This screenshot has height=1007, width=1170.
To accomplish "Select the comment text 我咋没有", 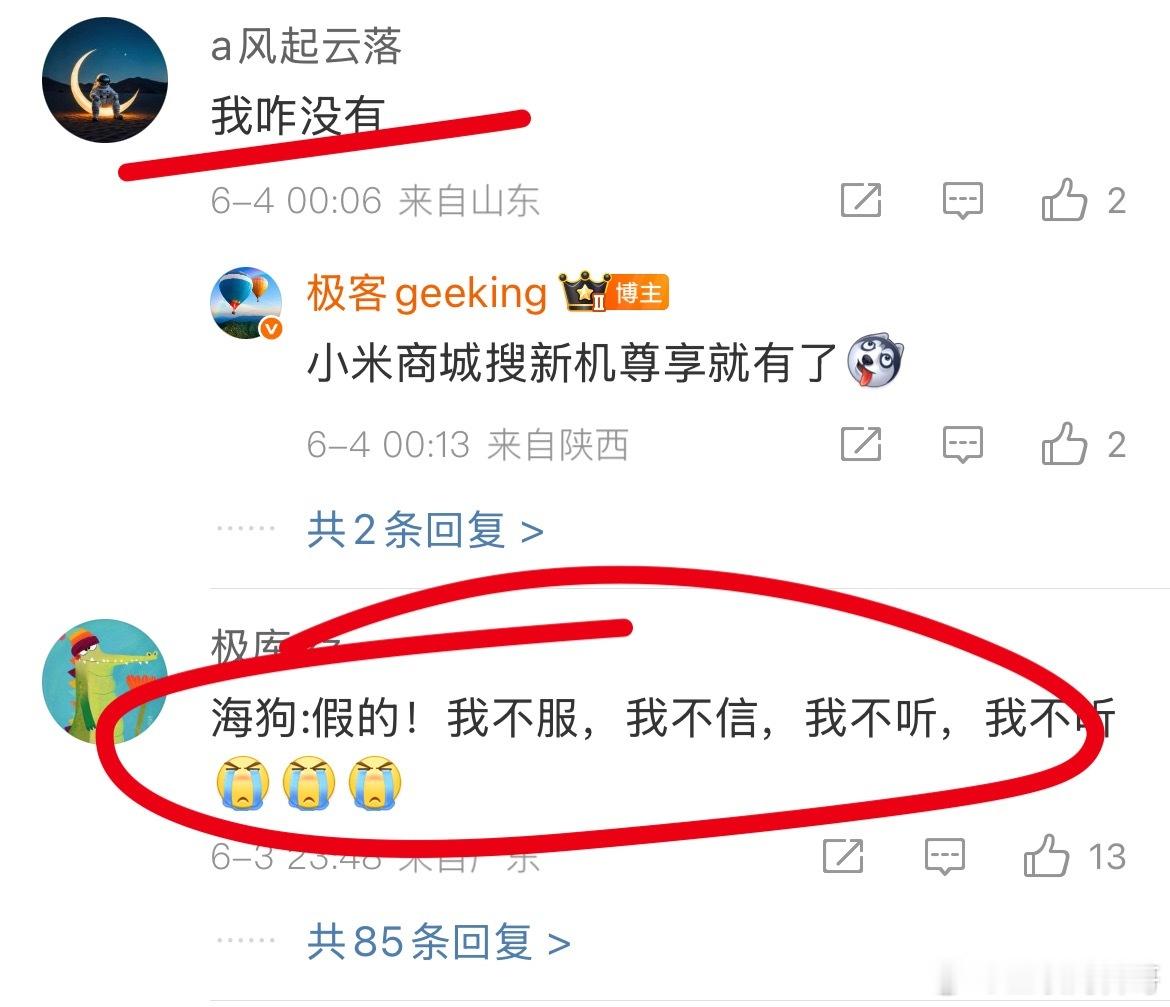I will (x=298, y=116).
